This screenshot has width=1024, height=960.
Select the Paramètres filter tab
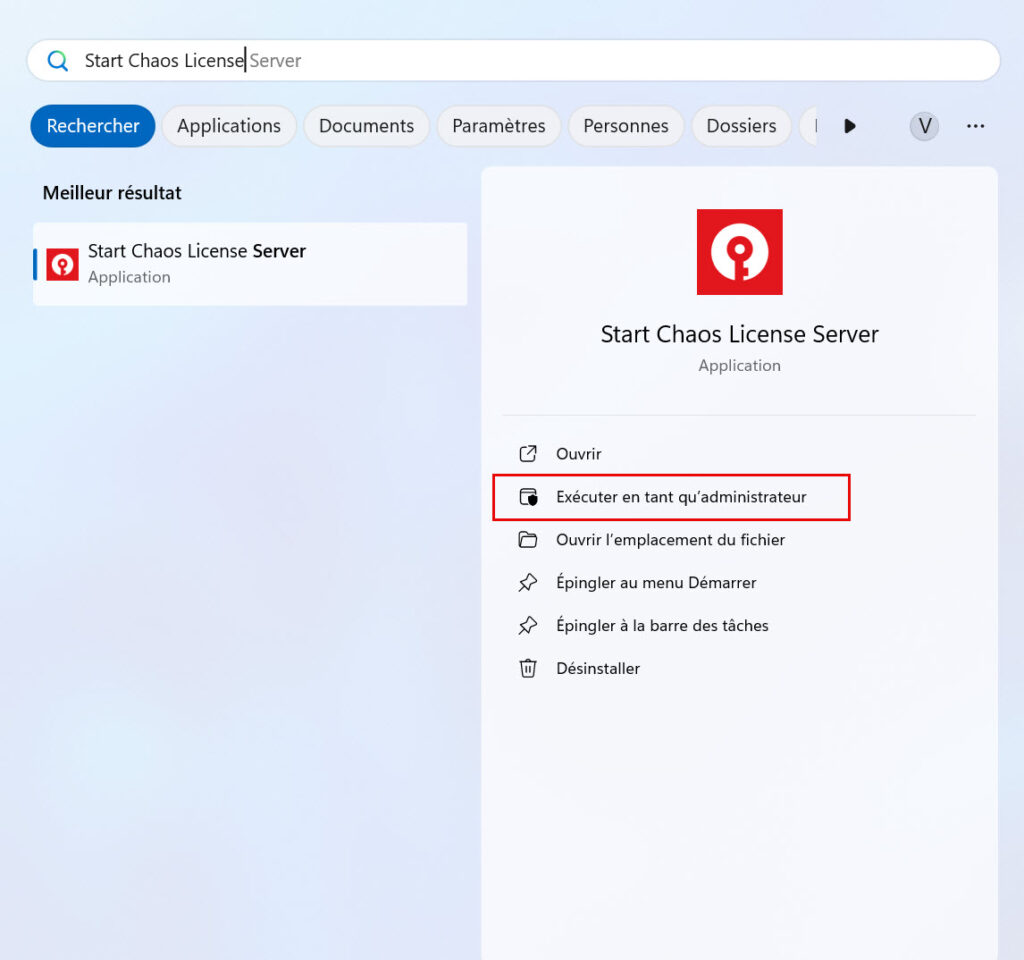pyautogui.click(x=498, y=126)
